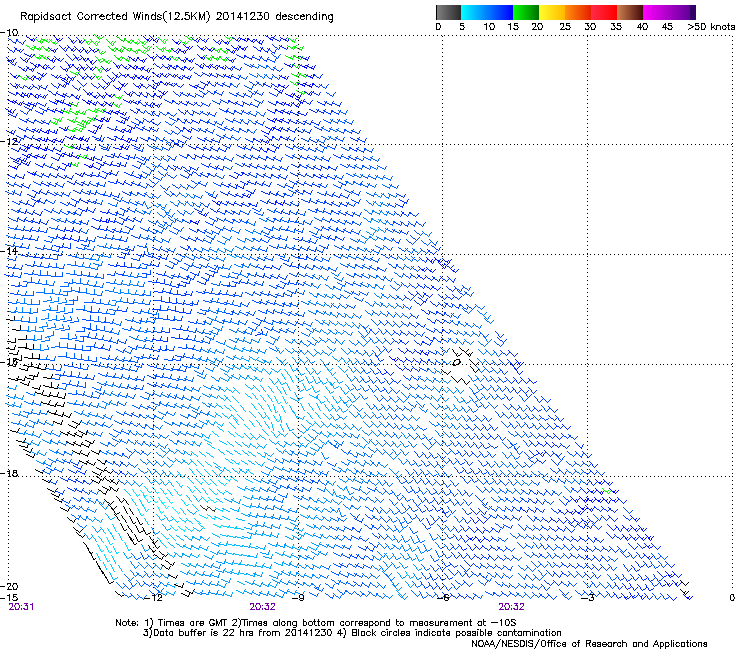The image size is (740, 650).
Task: Click the '-12' latitude label on the left axis
Action: tap(9, 141)
